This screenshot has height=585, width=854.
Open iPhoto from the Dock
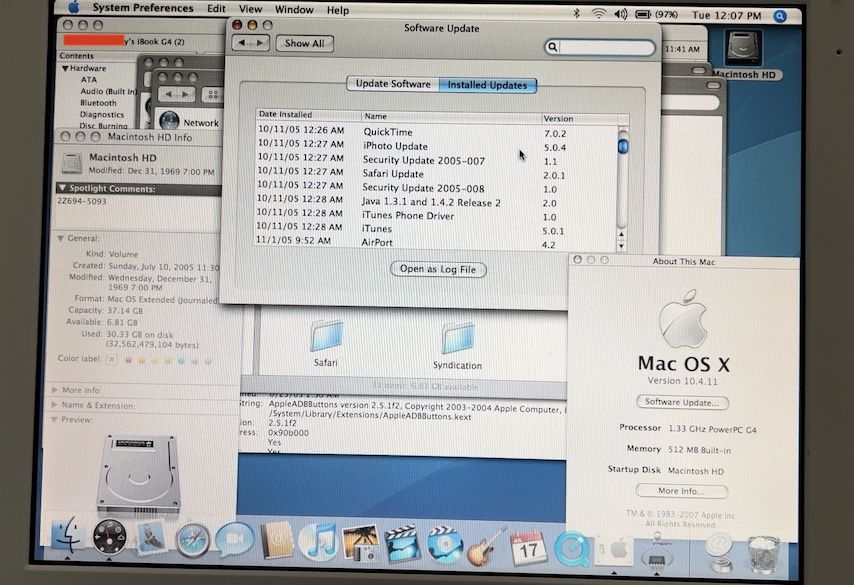(x=360, y=543)
